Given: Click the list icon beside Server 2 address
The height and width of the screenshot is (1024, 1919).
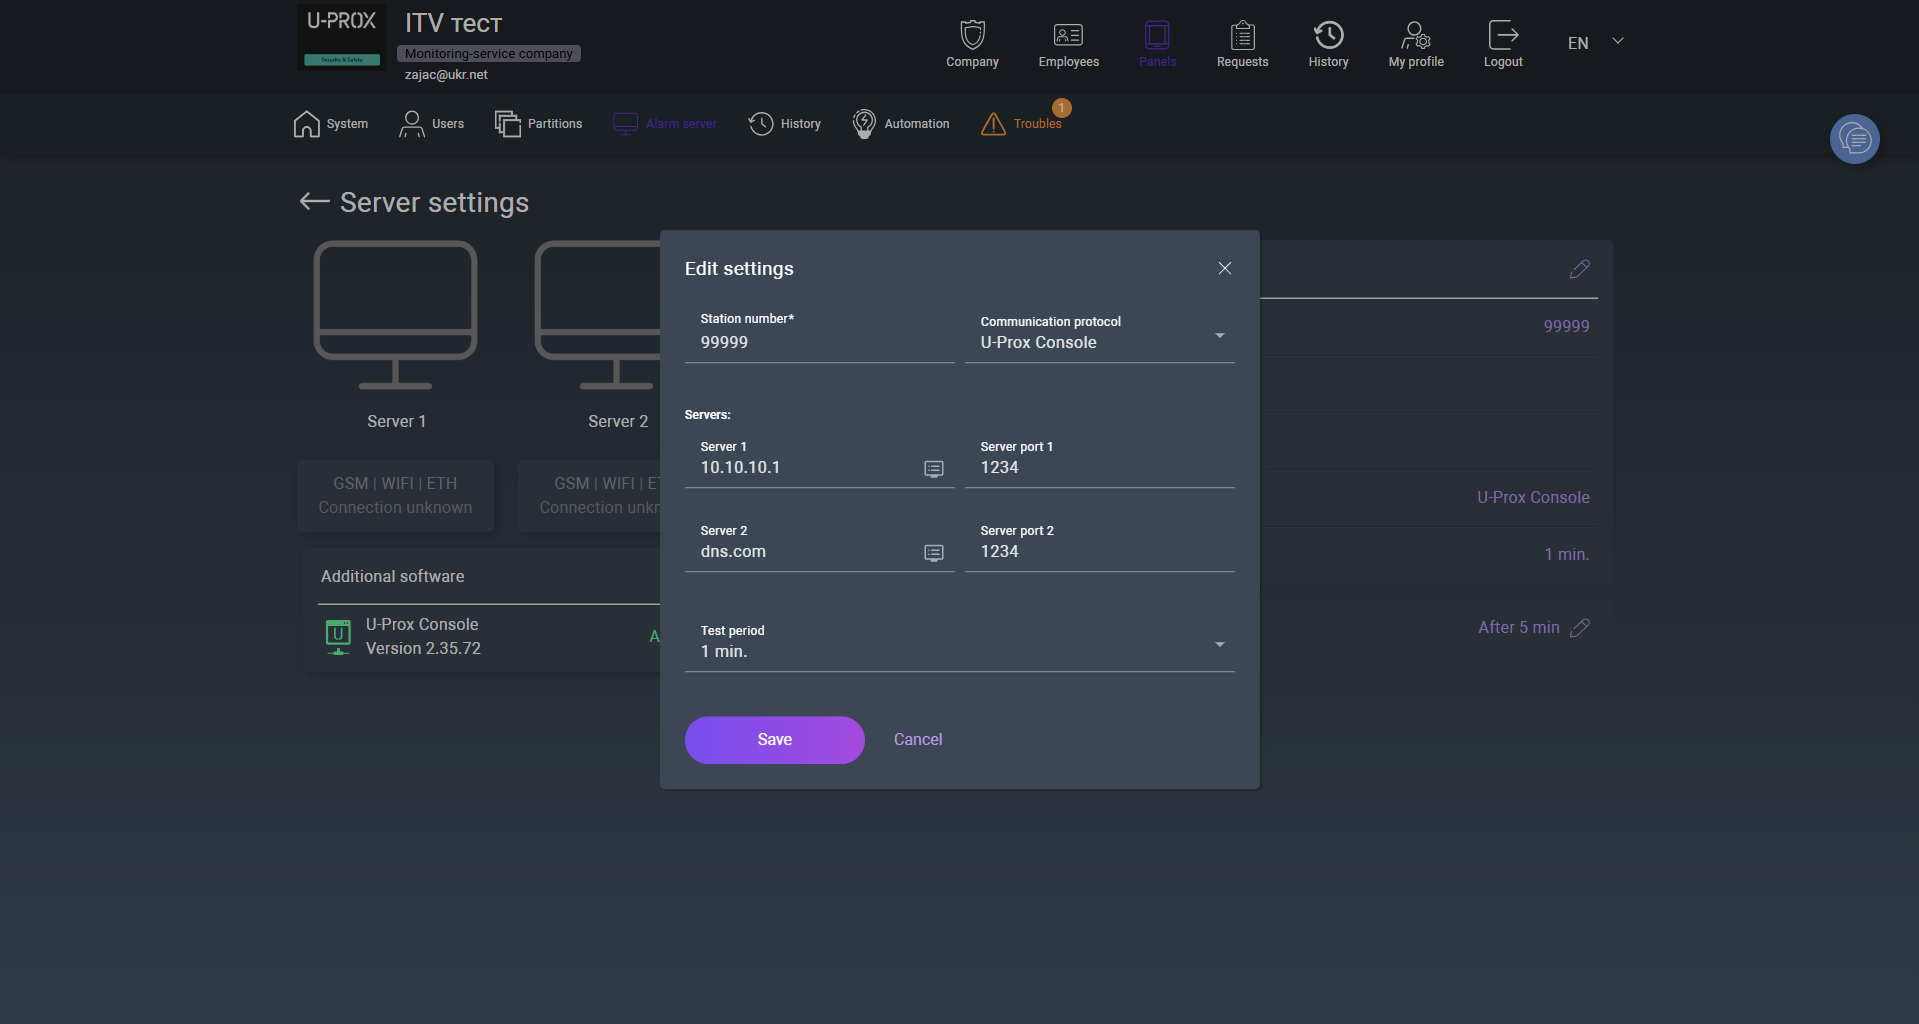Looking at the screenshot, I should [x=933, y=552].
